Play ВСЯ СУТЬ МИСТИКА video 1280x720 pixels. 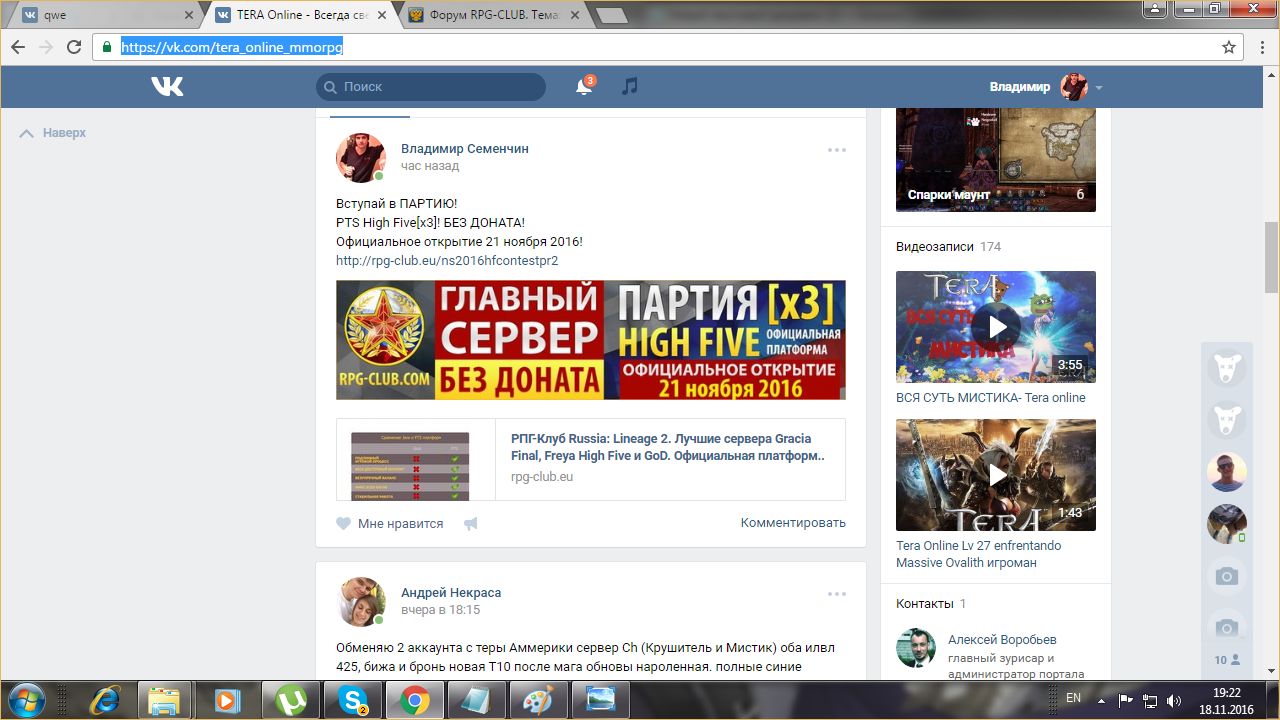pos(996,327)
